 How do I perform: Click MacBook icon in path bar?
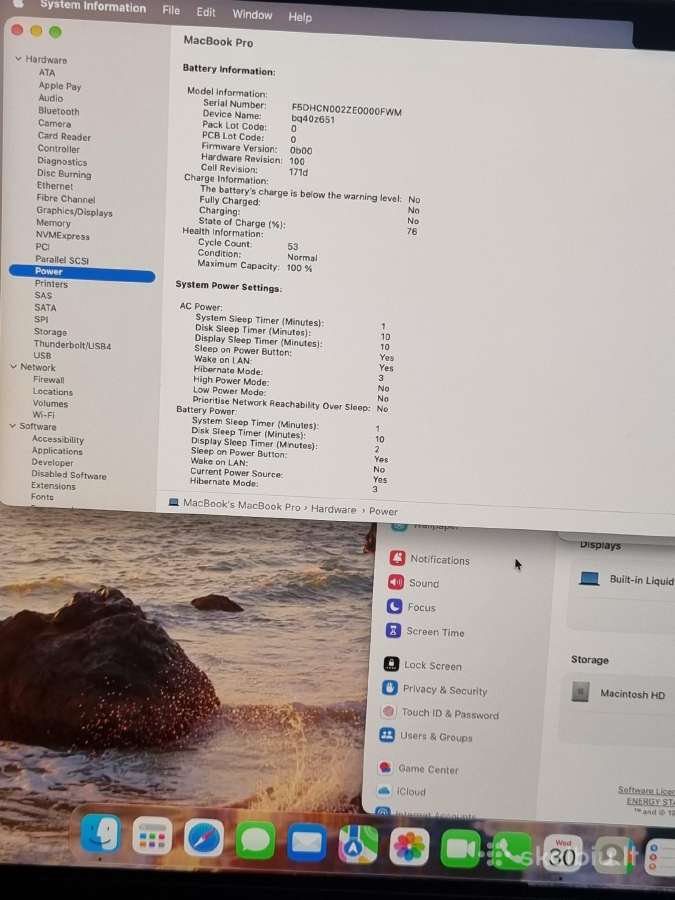tap(173, 502)
